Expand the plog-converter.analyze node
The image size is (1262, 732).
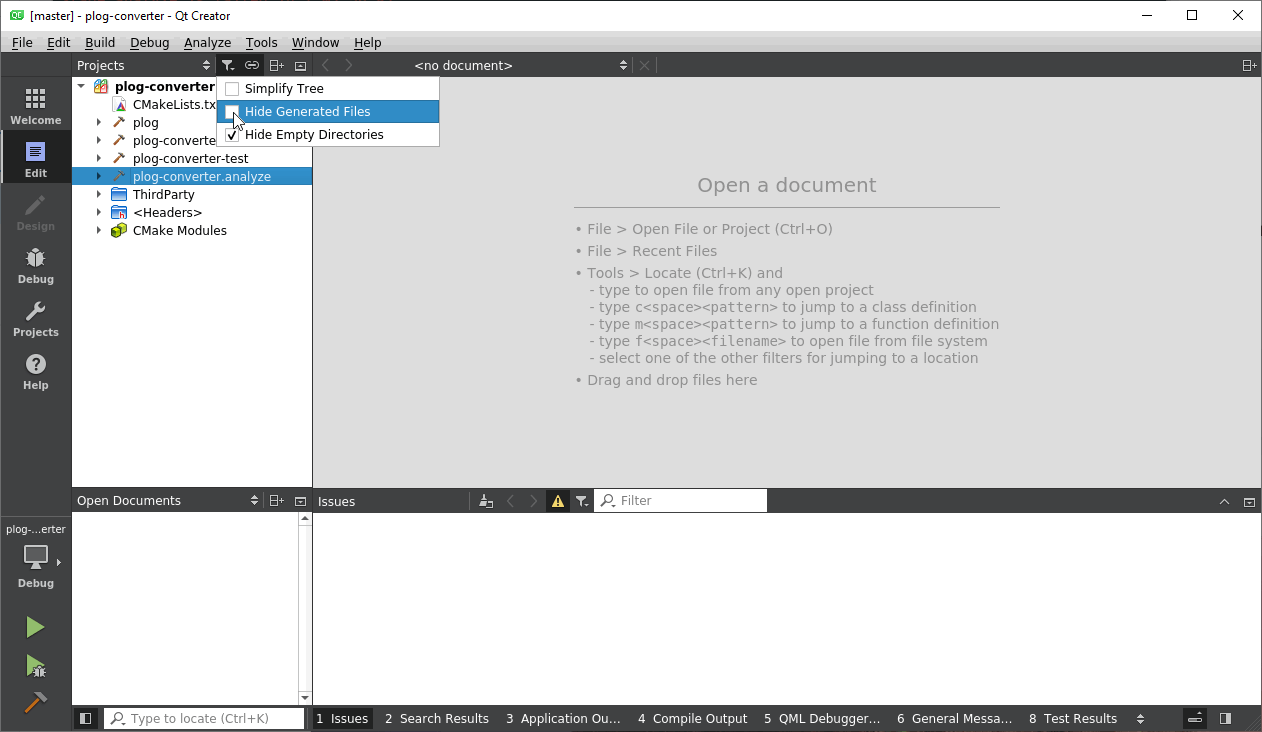(99, 177)
